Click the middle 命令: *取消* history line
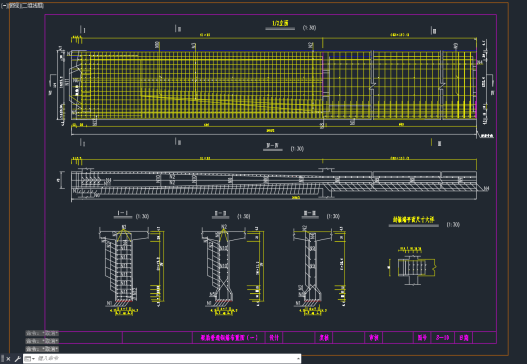 [42, 341]
